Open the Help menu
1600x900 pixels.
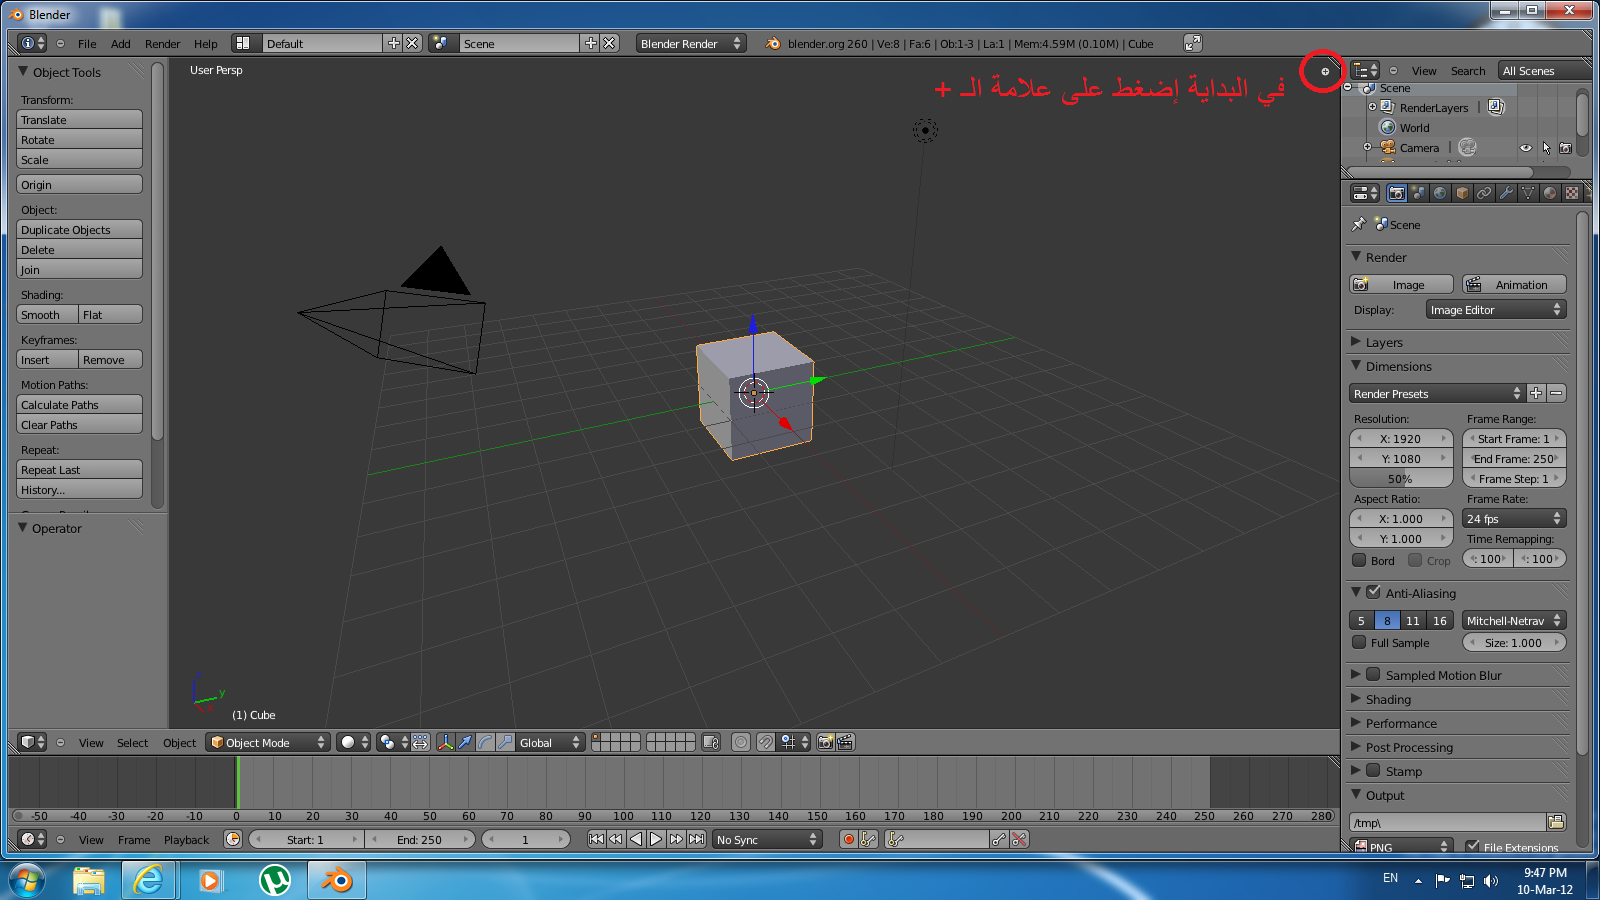tap(205, 44)
